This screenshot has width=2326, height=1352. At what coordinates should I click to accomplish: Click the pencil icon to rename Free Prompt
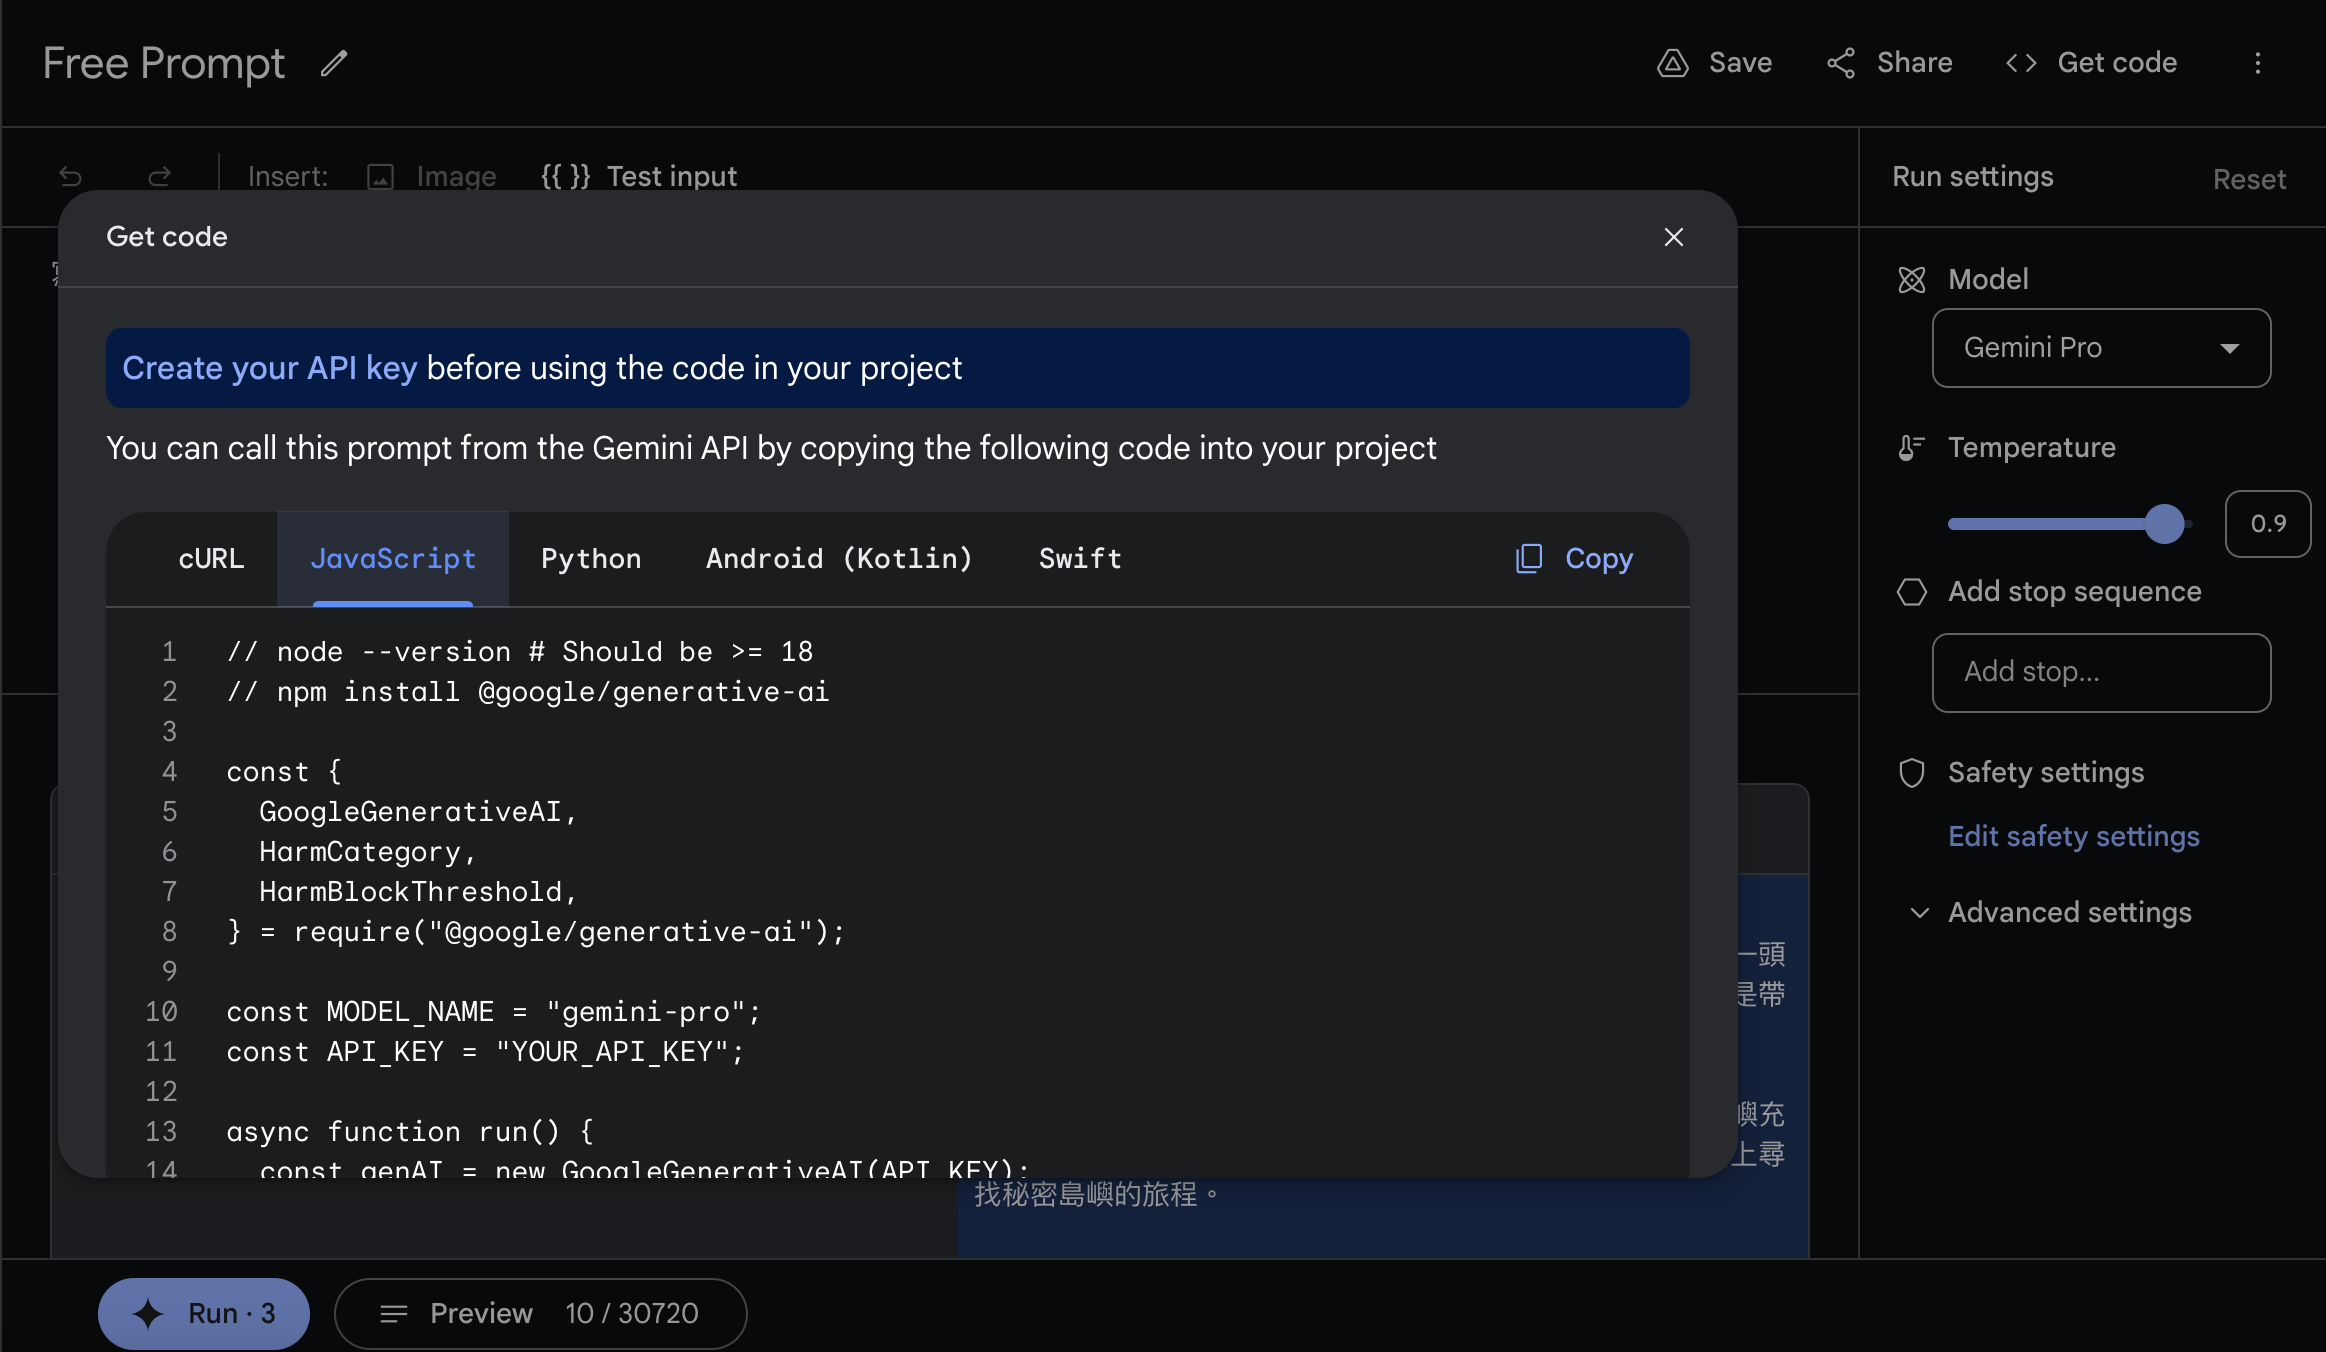[333, 63]
